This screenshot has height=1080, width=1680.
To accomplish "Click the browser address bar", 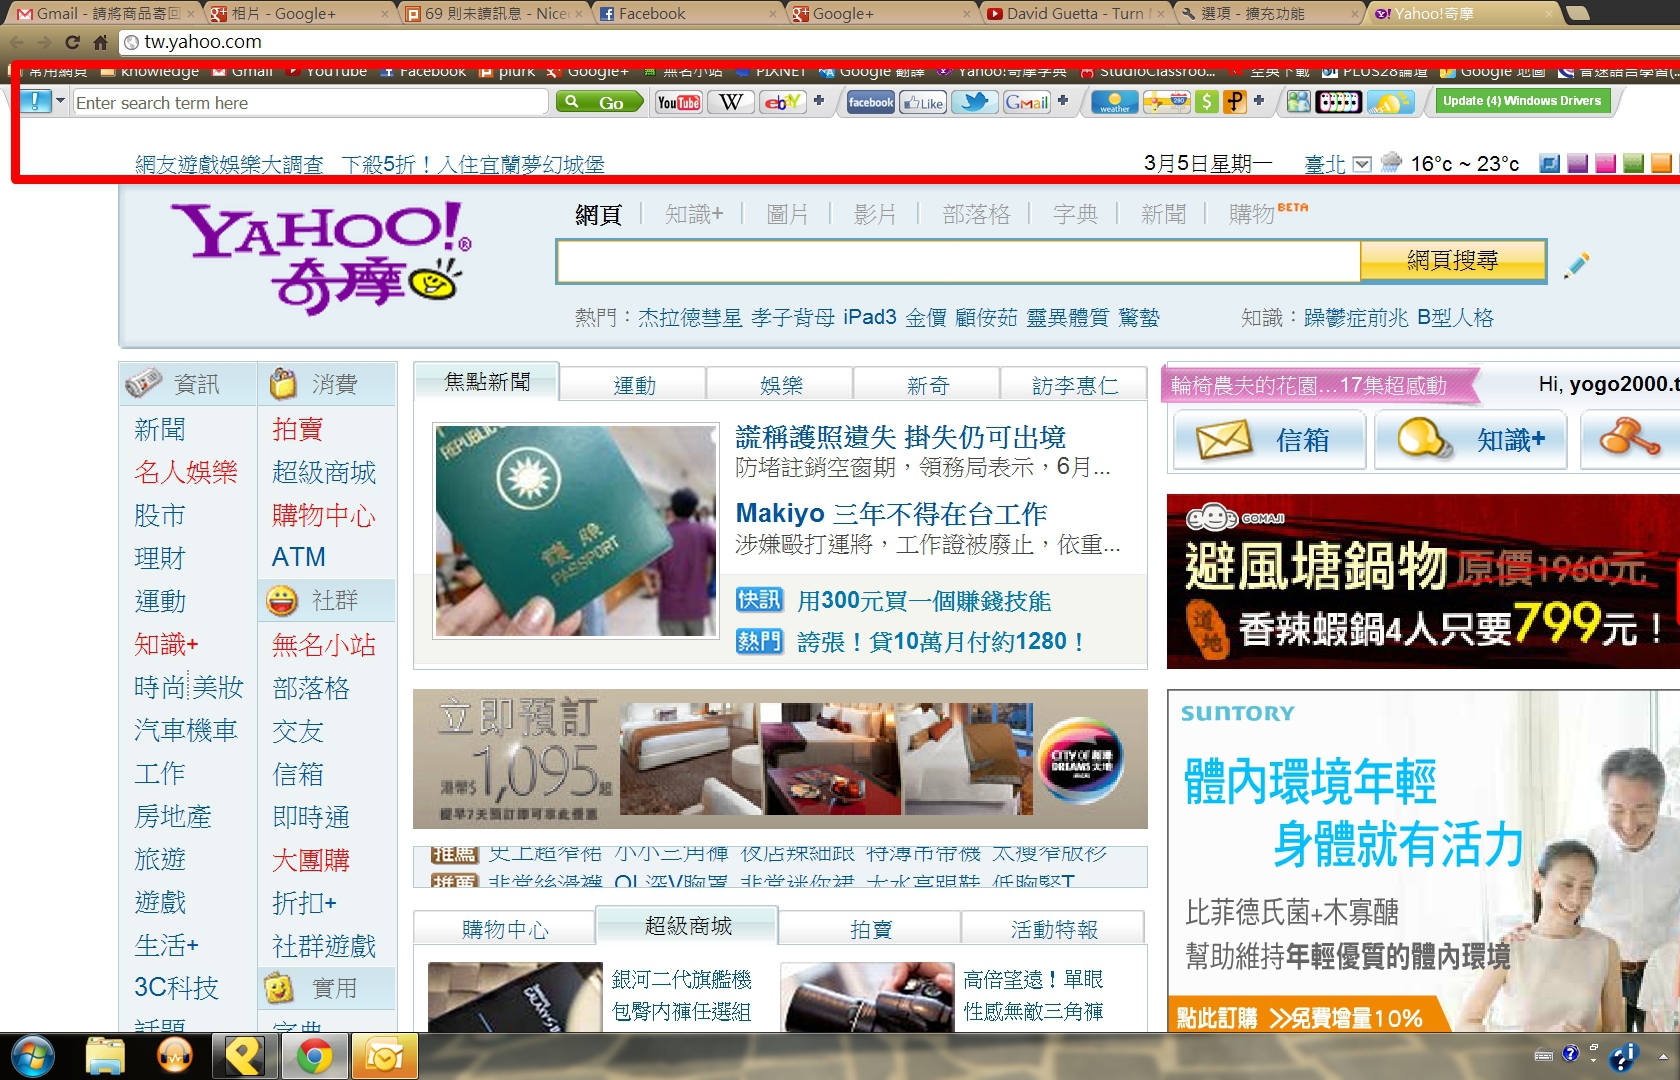I will tap(900, 42).
